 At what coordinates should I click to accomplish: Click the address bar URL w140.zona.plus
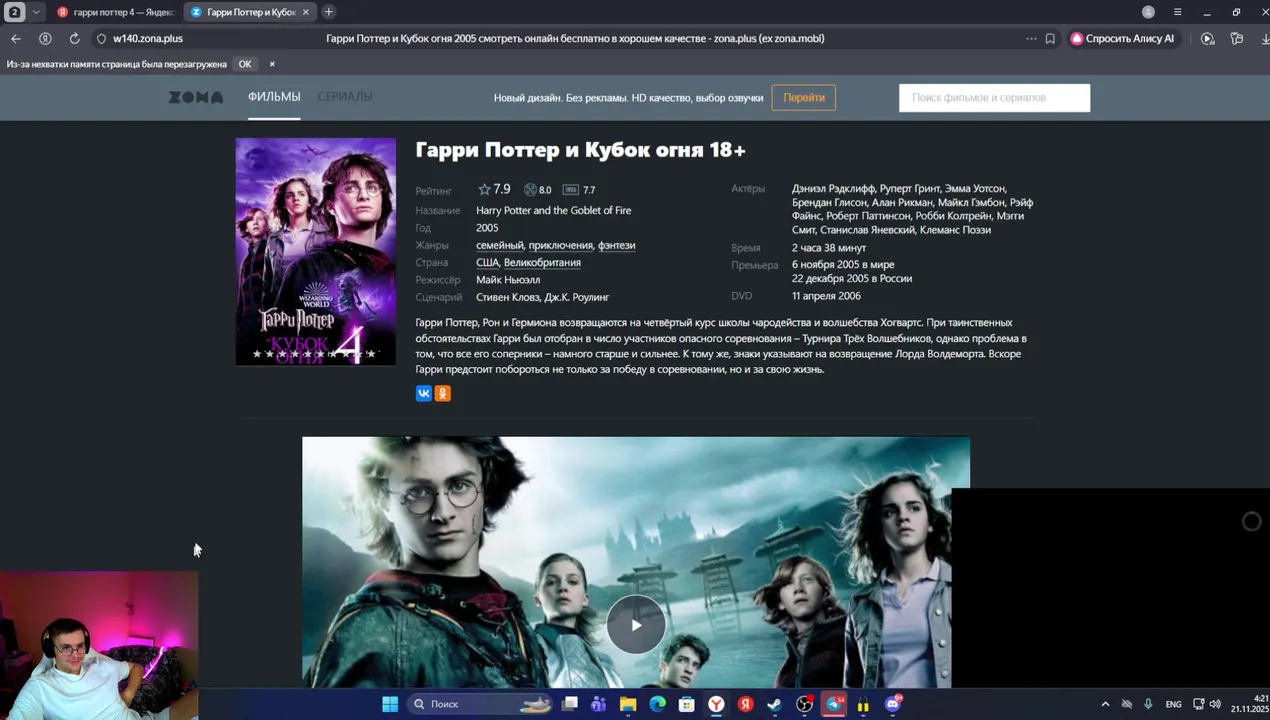(x=148, y=39)
